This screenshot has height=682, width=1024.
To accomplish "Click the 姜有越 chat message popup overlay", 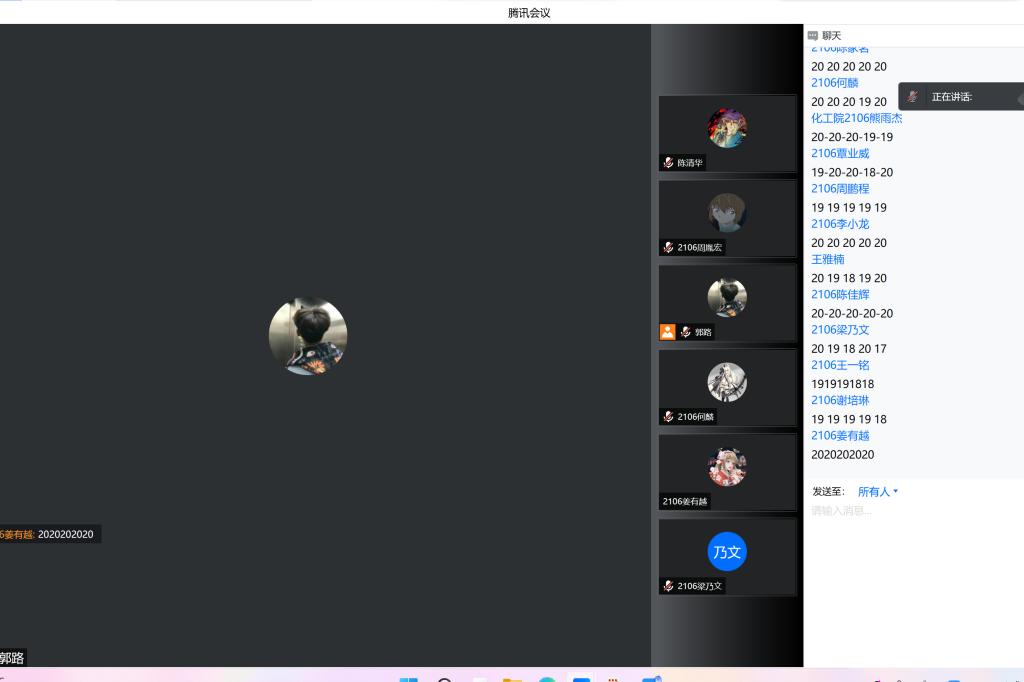I will pos(48,534).
